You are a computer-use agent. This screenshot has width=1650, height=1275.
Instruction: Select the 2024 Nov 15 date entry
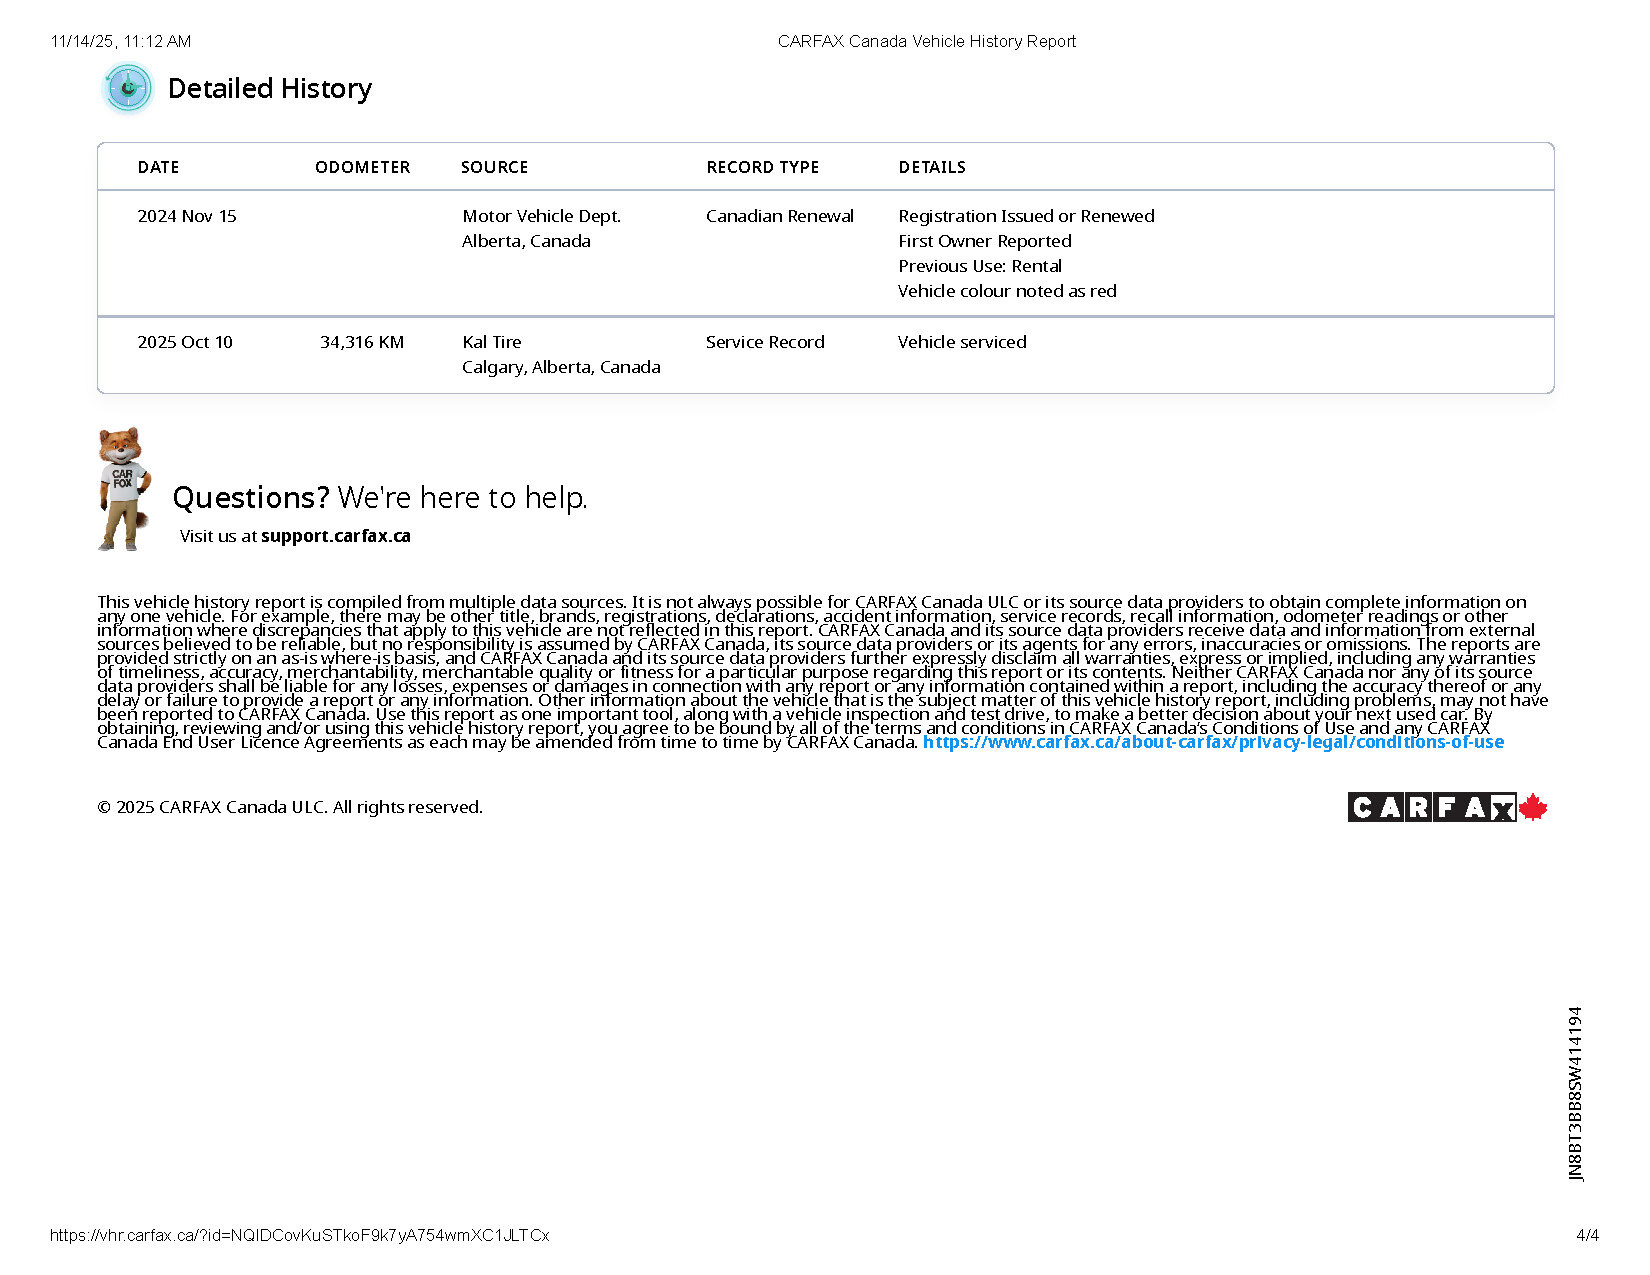tap(187, 216)
